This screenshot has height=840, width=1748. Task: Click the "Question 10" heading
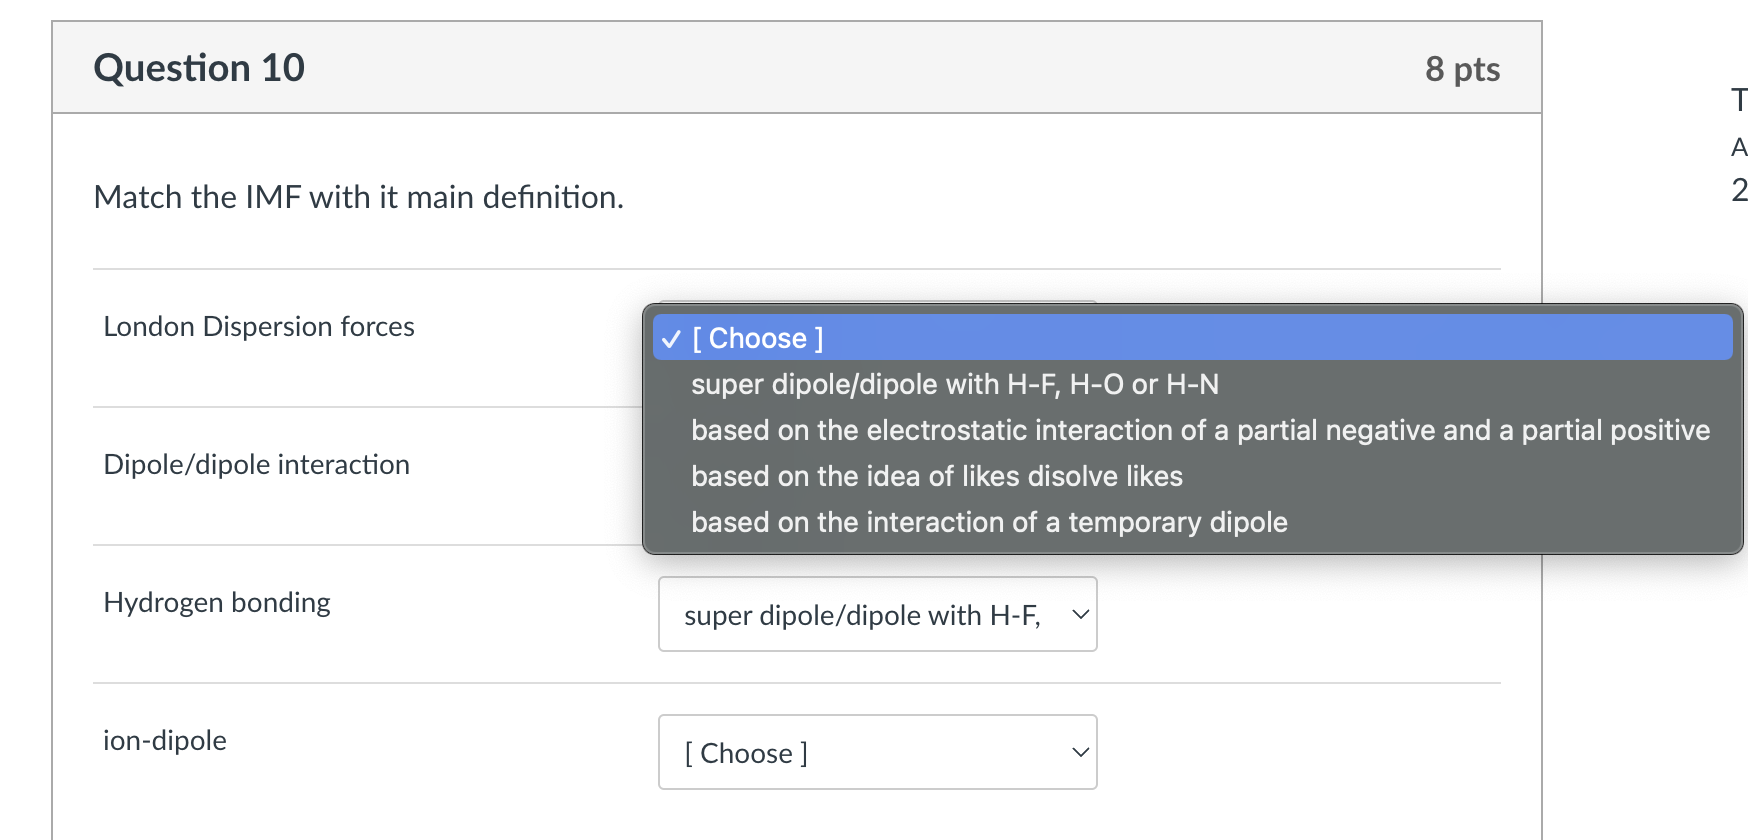(x=199, y=68)
